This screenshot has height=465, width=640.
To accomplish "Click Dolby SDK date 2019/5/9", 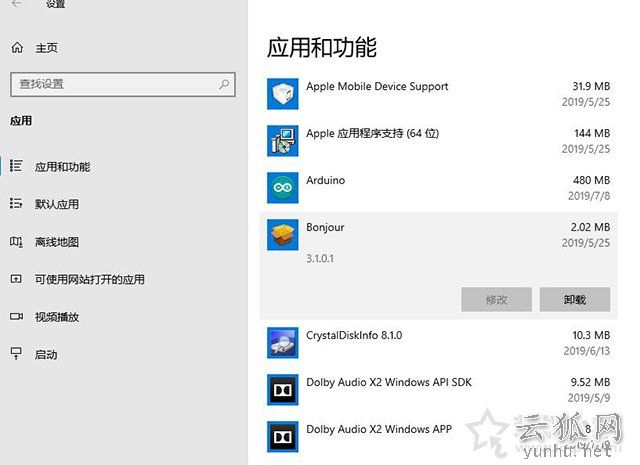I will 589,398.
